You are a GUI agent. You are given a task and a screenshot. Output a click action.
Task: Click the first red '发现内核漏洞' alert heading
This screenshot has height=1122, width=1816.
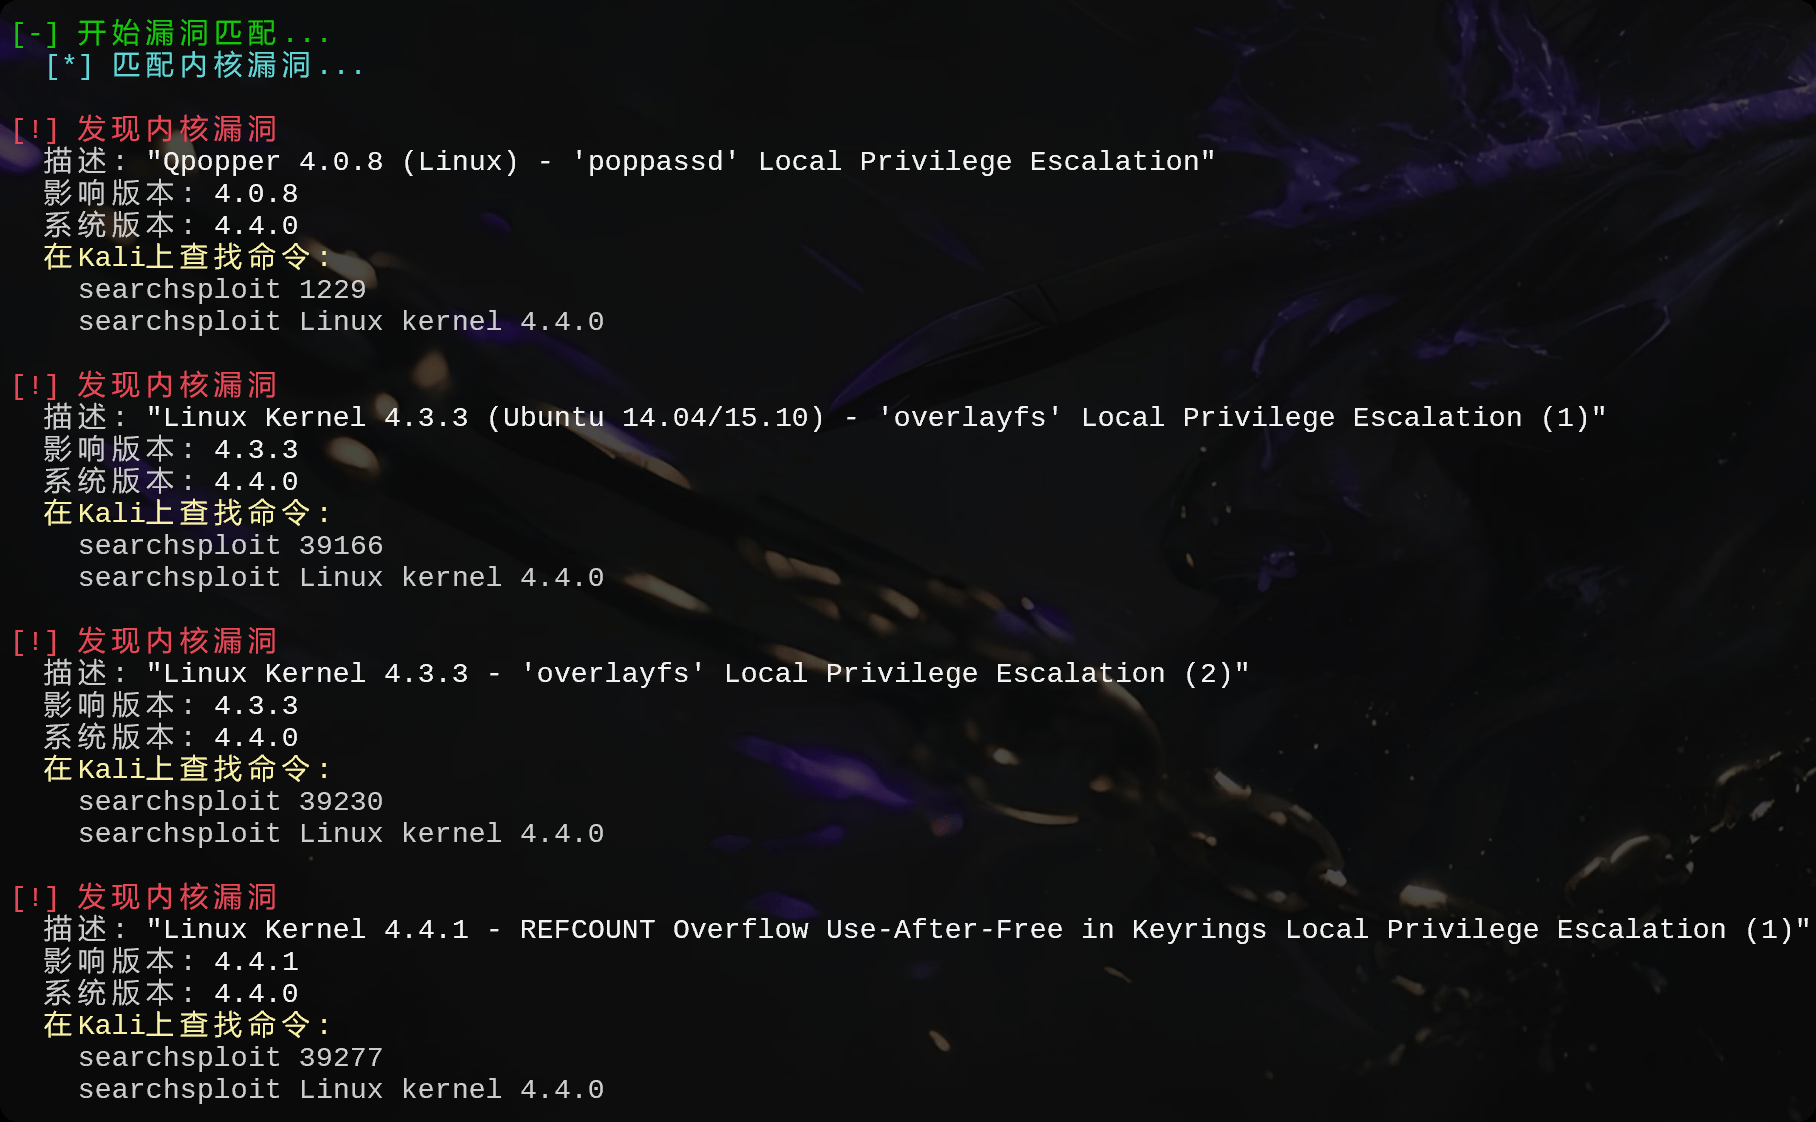(144, 129)
